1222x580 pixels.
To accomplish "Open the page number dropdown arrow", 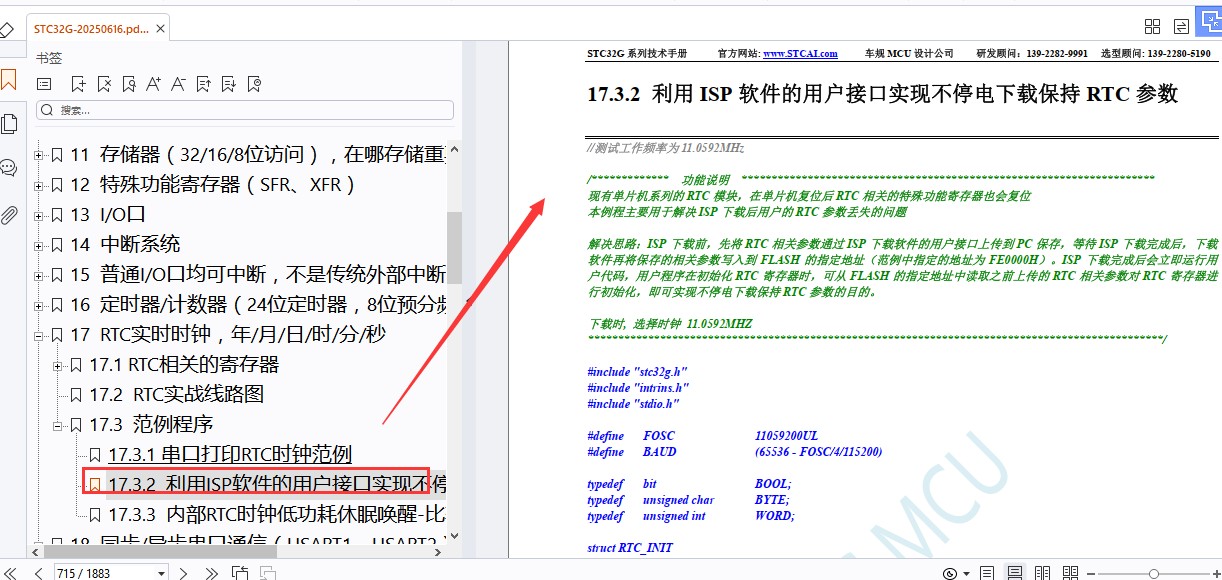I will [161, 573].
